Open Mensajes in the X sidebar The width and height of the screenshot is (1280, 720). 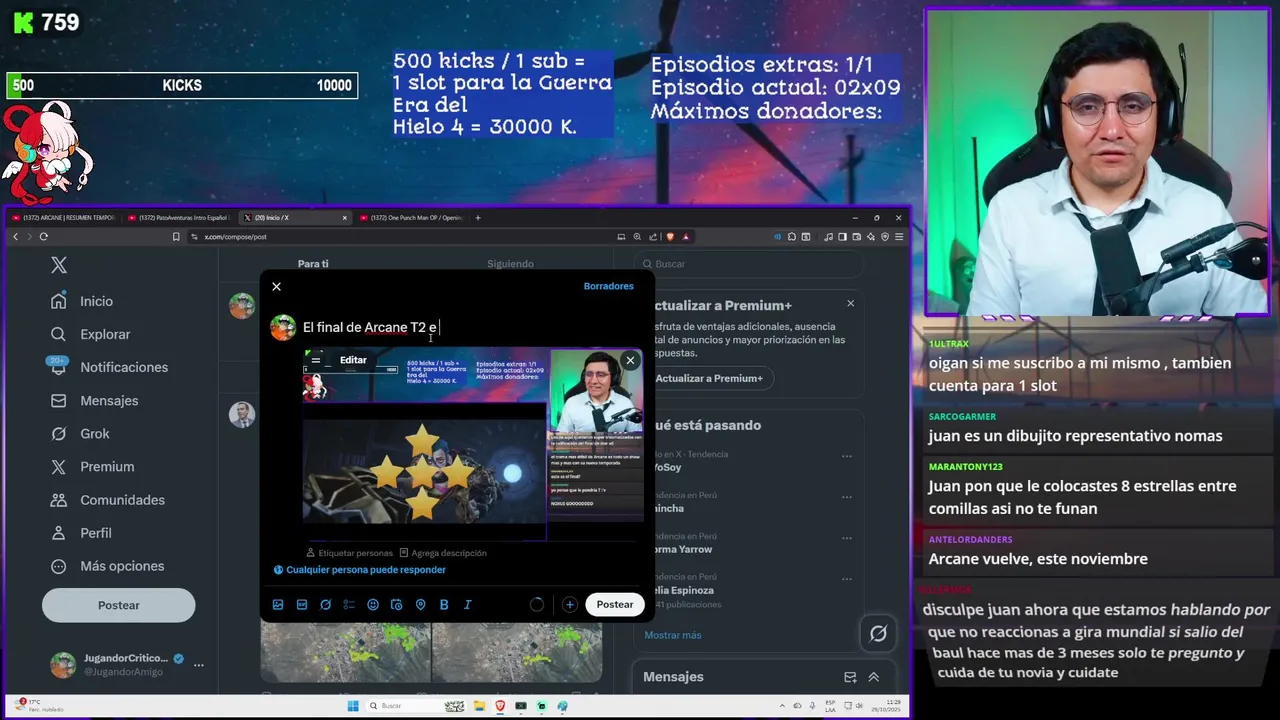[95, 400]
